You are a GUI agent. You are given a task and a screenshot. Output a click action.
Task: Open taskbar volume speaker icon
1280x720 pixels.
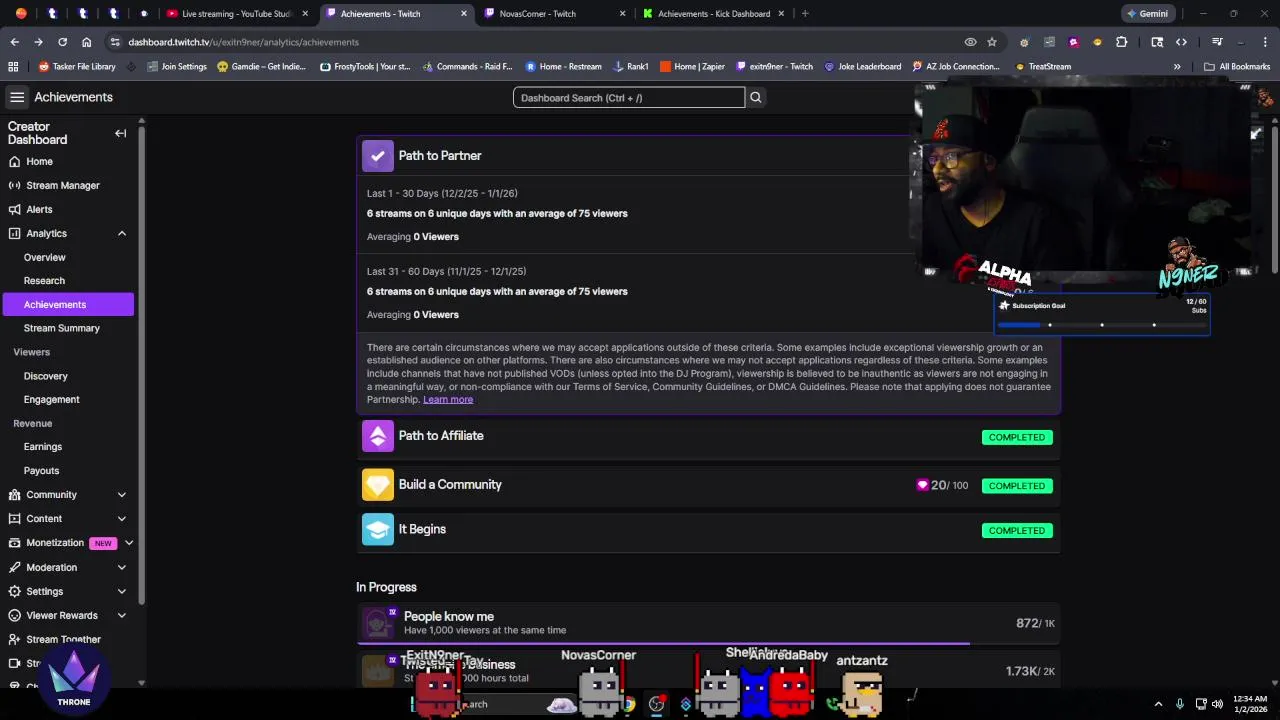(x=1217, y=704)
